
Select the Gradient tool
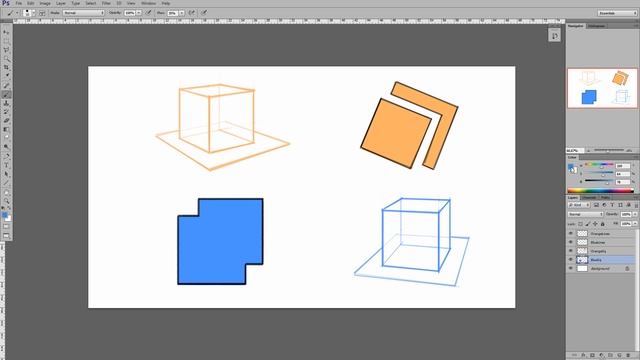[6, 130]
